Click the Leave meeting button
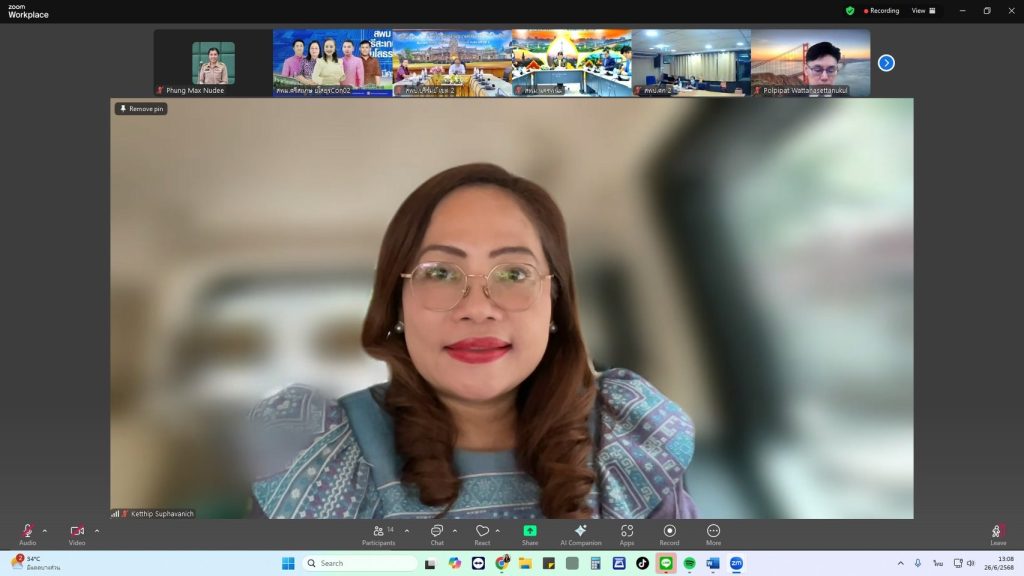This screenshot has height=576, width=1024. (x=997, y=533)
